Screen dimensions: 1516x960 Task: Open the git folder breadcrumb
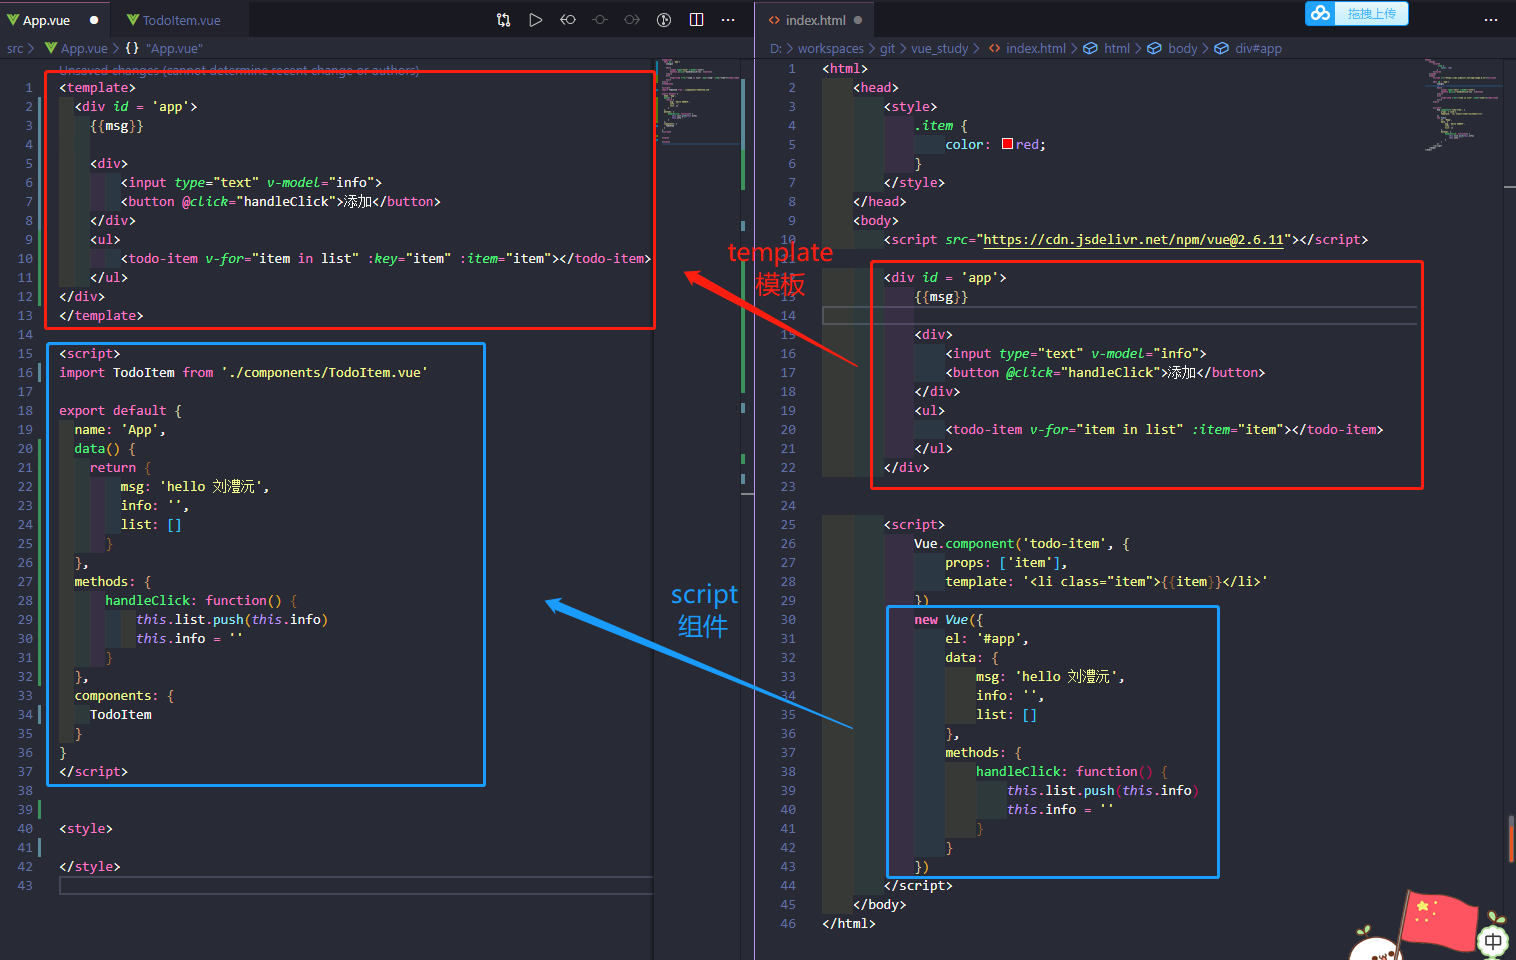[887, 48]
